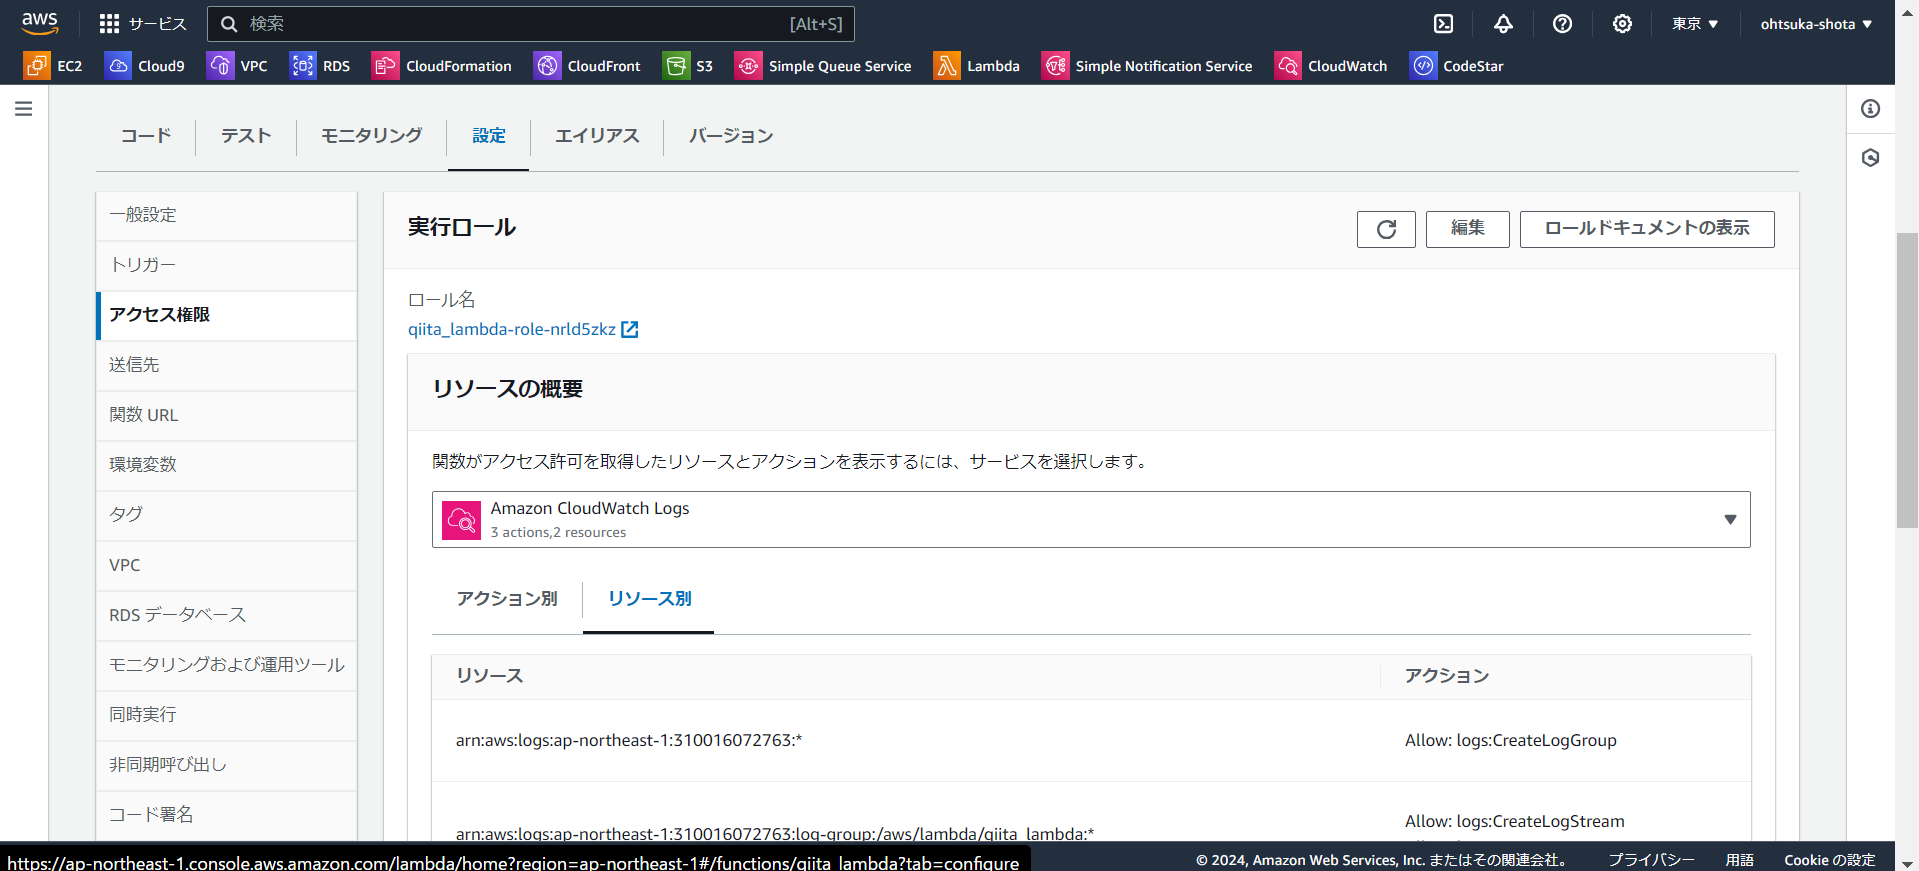Click the page vertical scrollbar

pos(1907,380)
